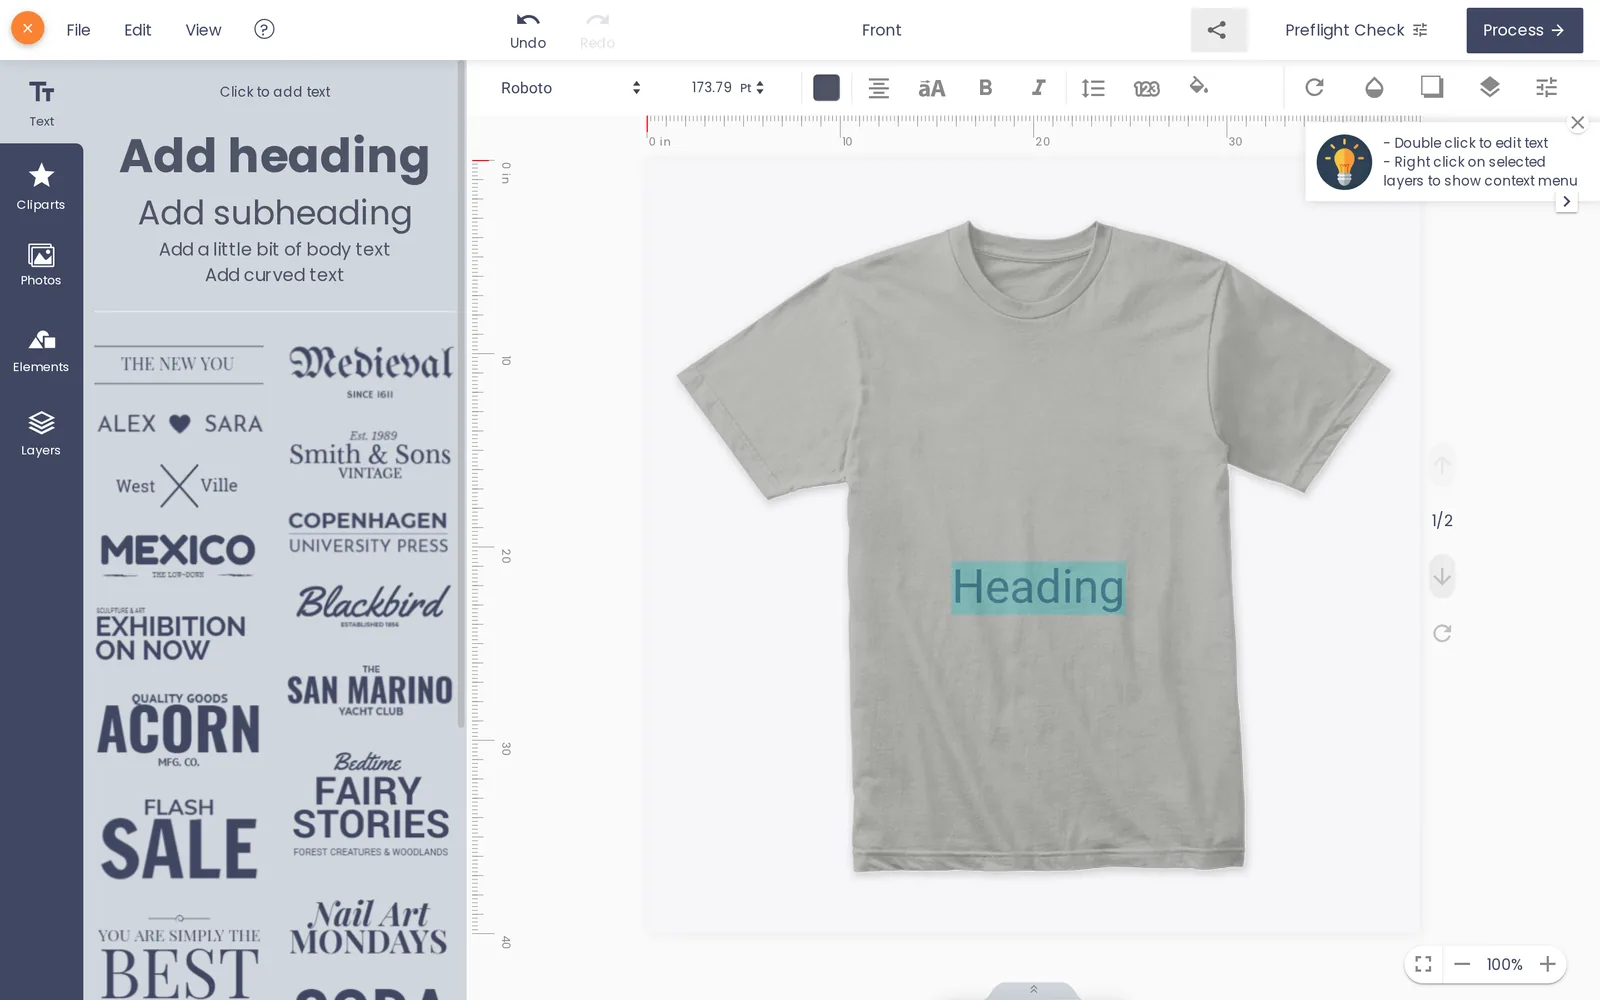The width and height of the screenshot is (1600, 1000).
Task: Add curved text
Action: 274,275
